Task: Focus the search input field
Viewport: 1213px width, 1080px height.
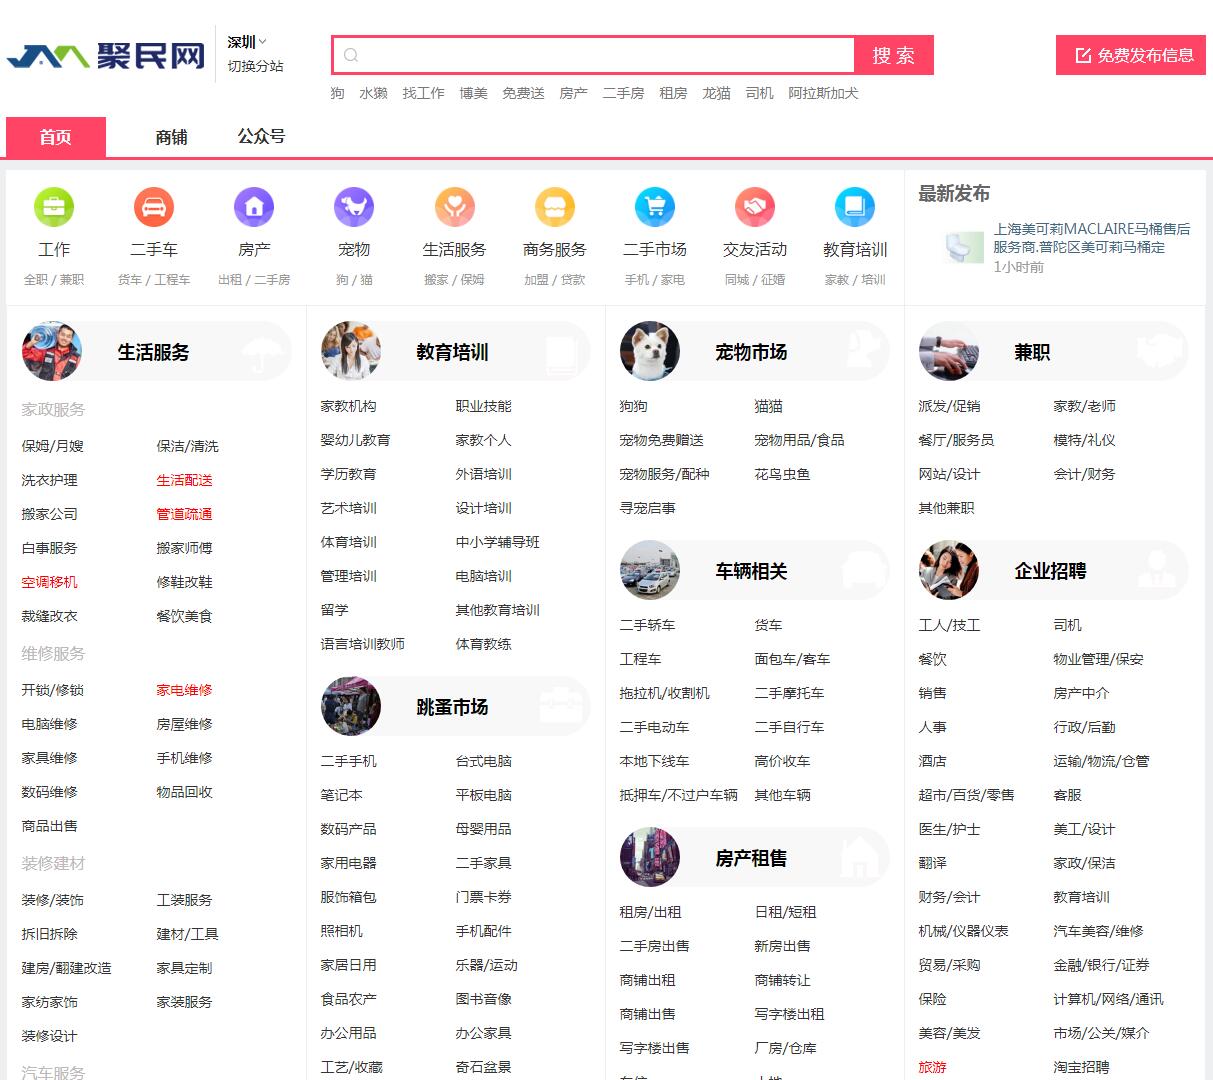Action: click(594, 55)
